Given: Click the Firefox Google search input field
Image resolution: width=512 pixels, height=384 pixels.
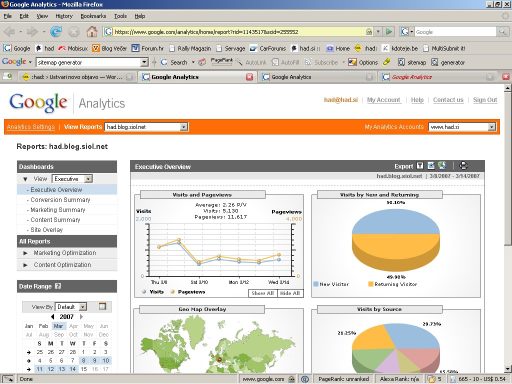Looking at the screenshot, I should tap(455, 32).
